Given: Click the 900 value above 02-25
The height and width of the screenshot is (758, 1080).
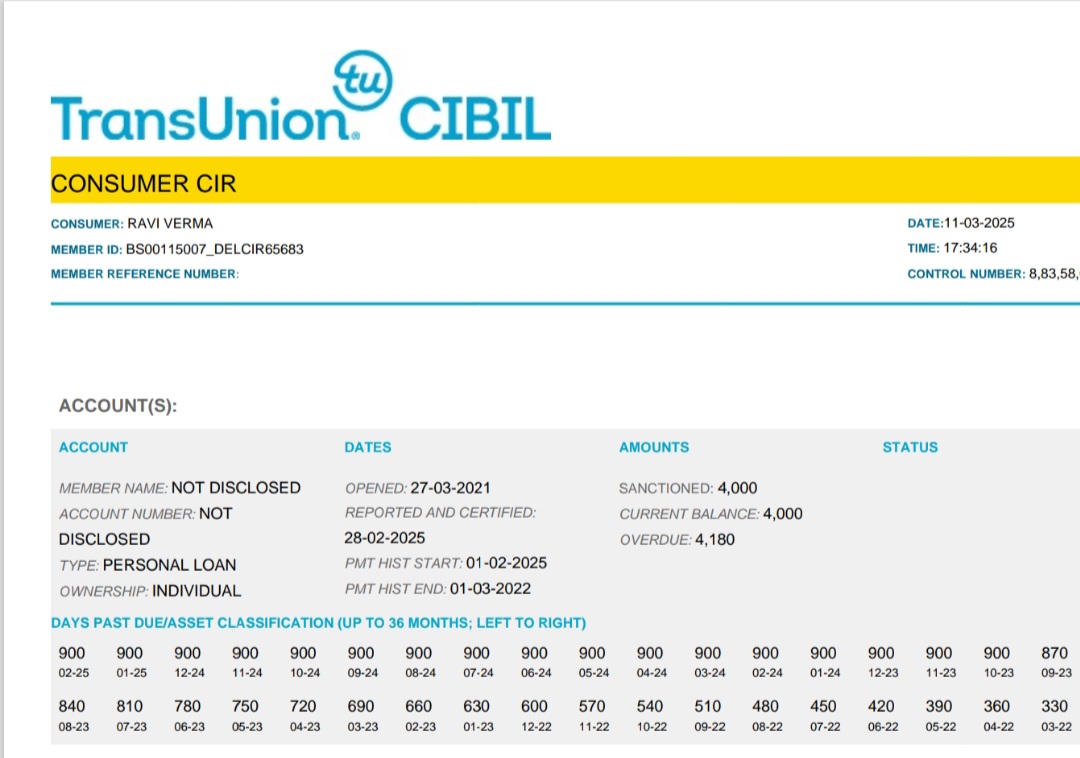Looking at the screenshot, I should click(x=72, y=653).
